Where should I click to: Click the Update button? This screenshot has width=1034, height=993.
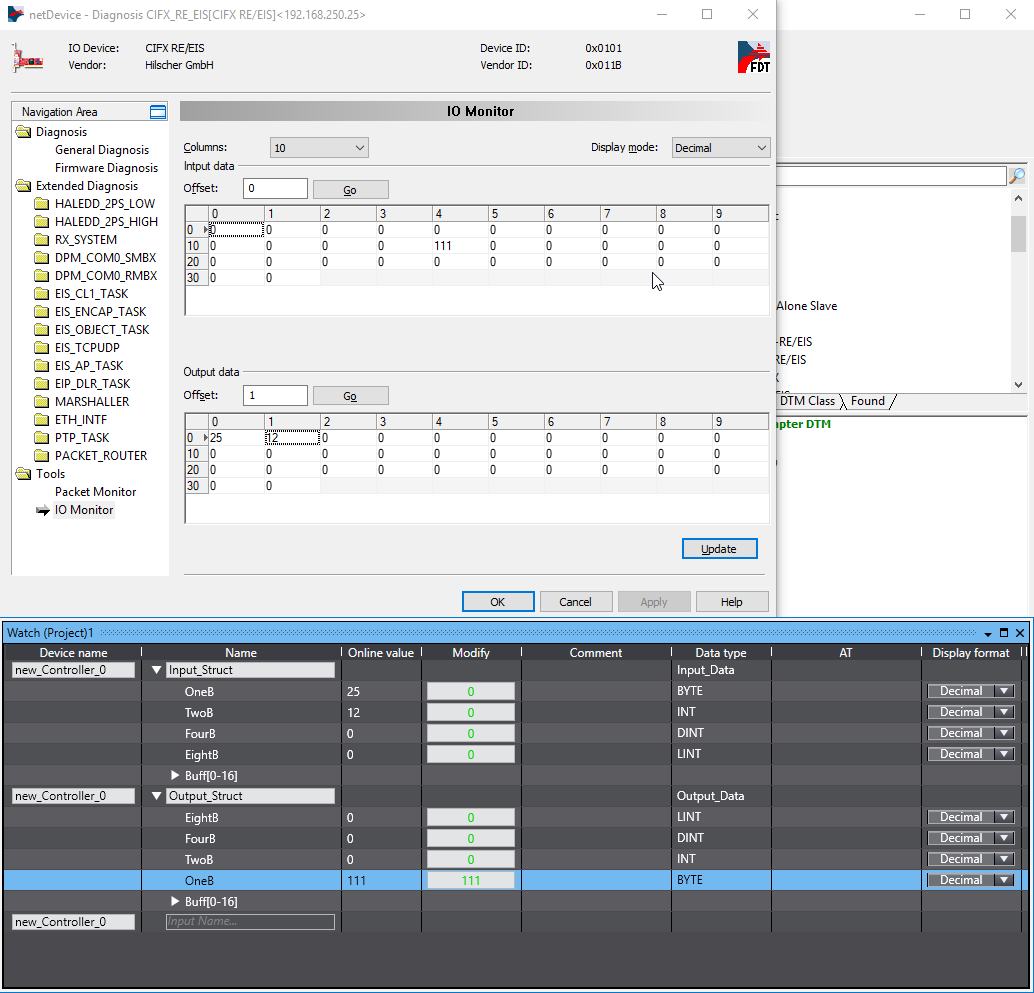point(719,549)
